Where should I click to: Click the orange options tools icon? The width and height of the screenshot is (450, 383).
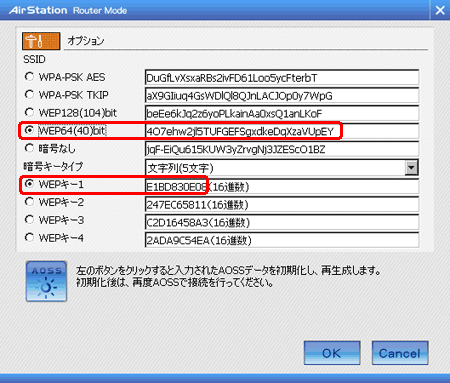(x=41, y=41)
